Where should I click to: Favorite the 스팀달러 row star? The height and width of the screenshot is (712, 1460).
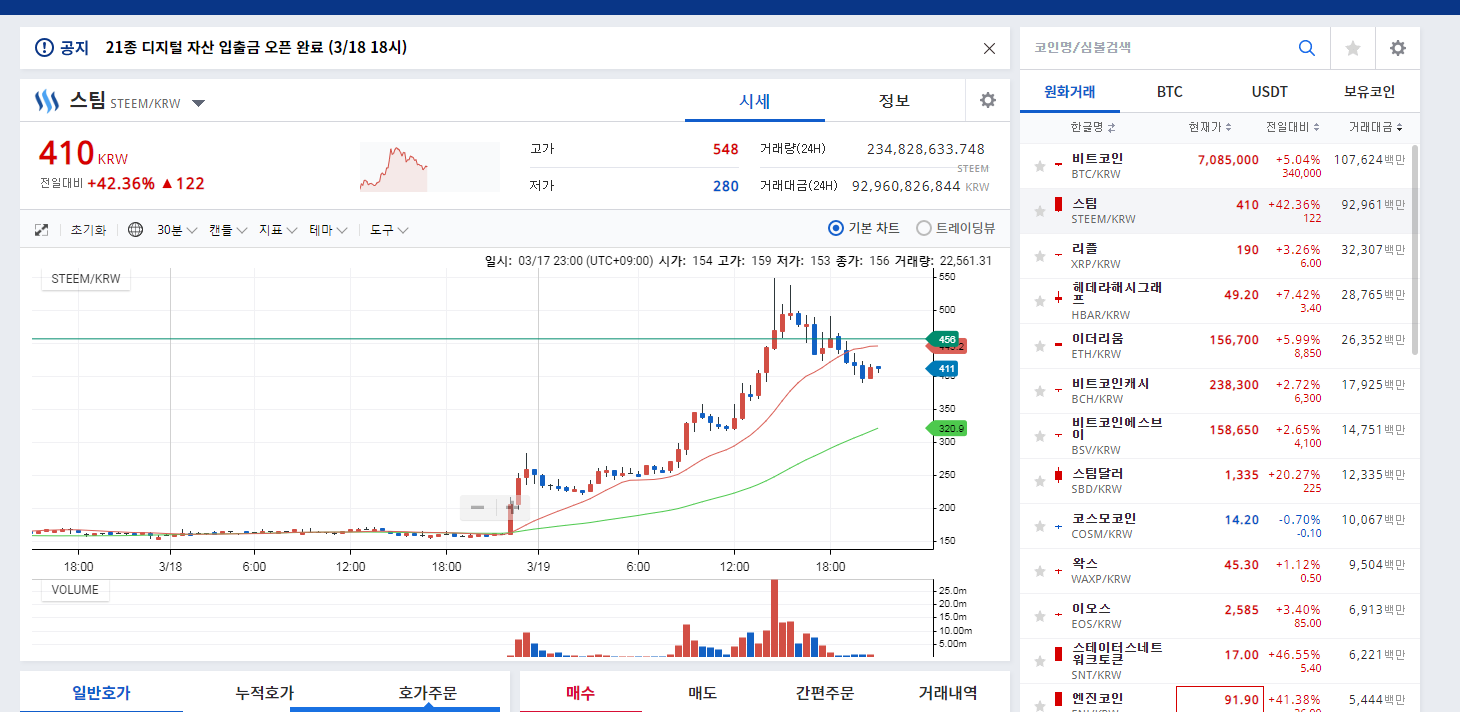1040,481
